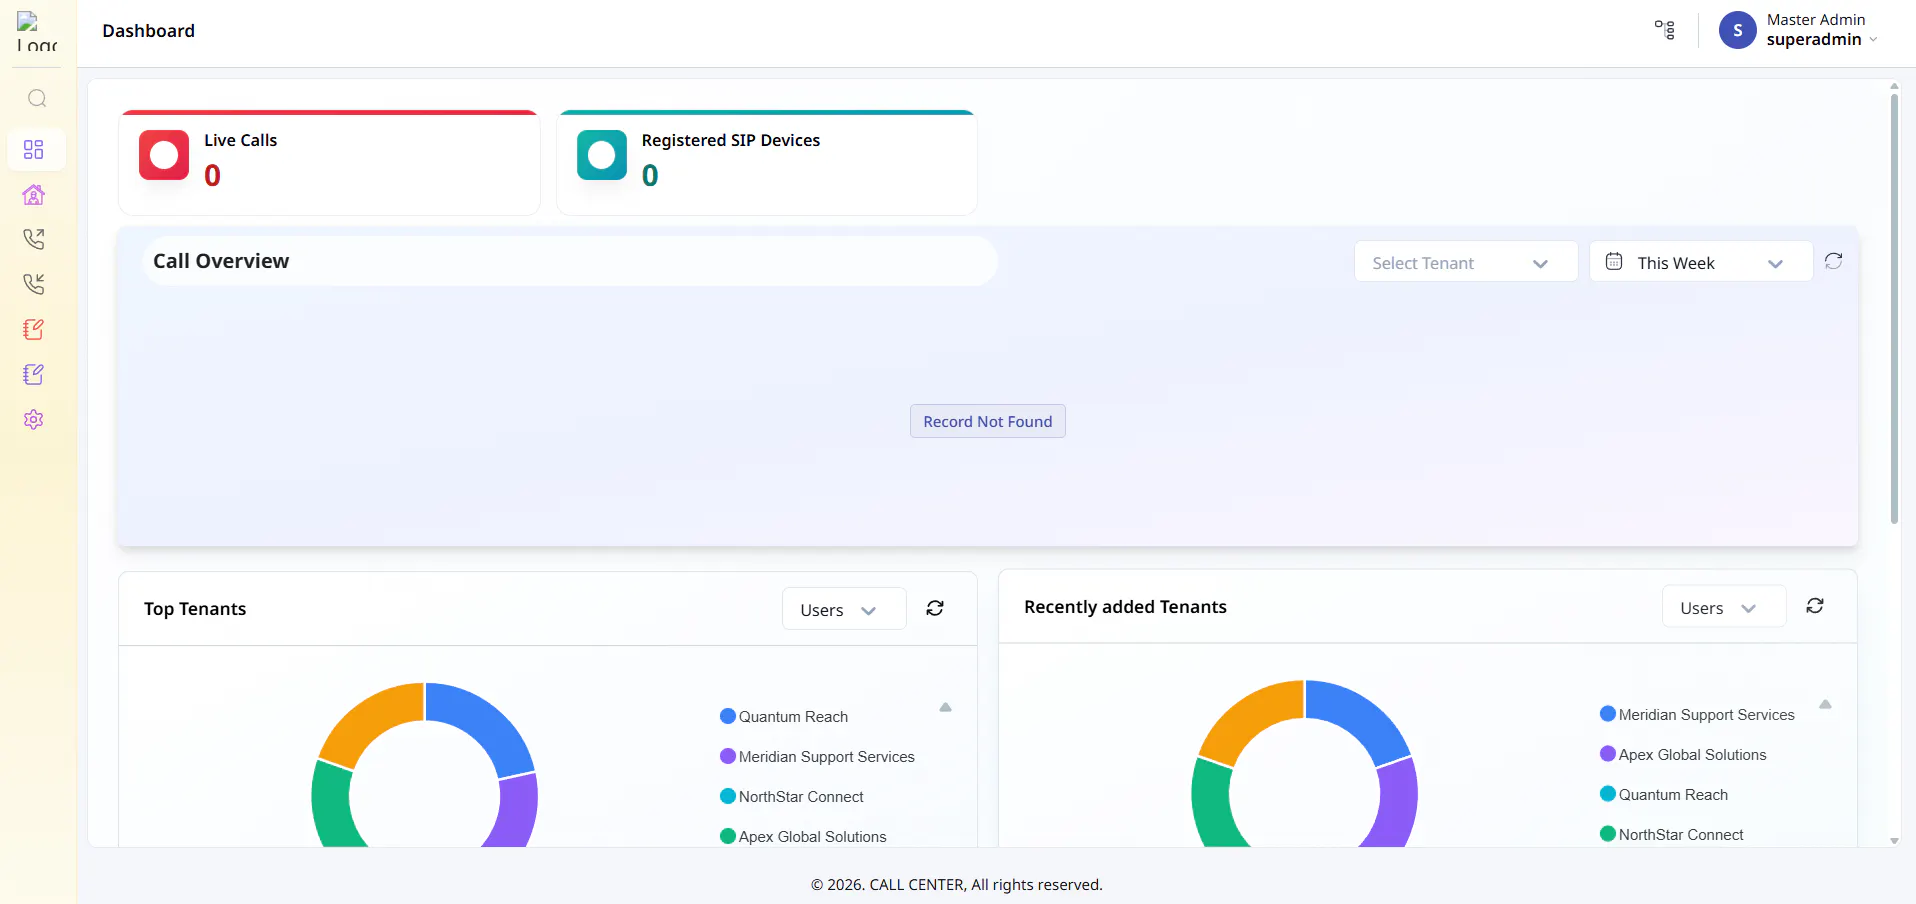The image size is (1916, 904).
Task: Click the superadmin avatar S circle
Action: 1738,30
